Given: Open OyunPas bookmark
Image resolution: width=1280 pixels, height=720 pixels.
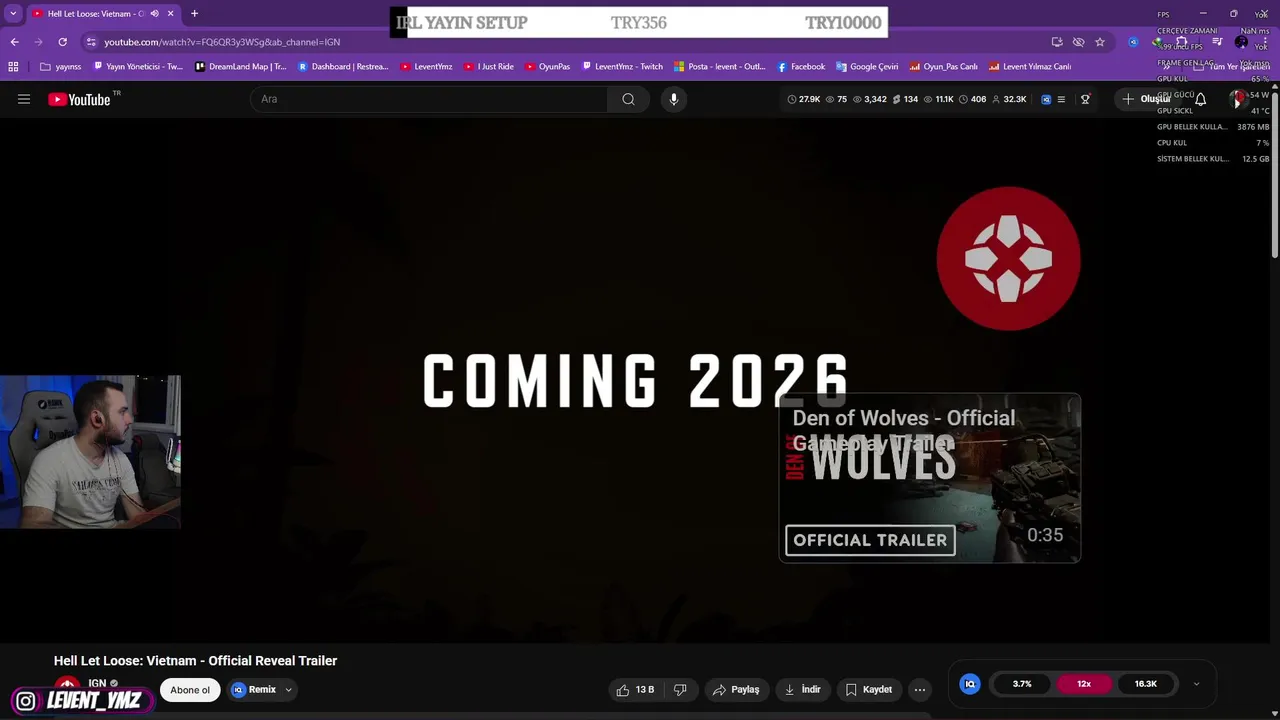Looking at the screenshot, I should pyautogui.click(x=547, y=67).
